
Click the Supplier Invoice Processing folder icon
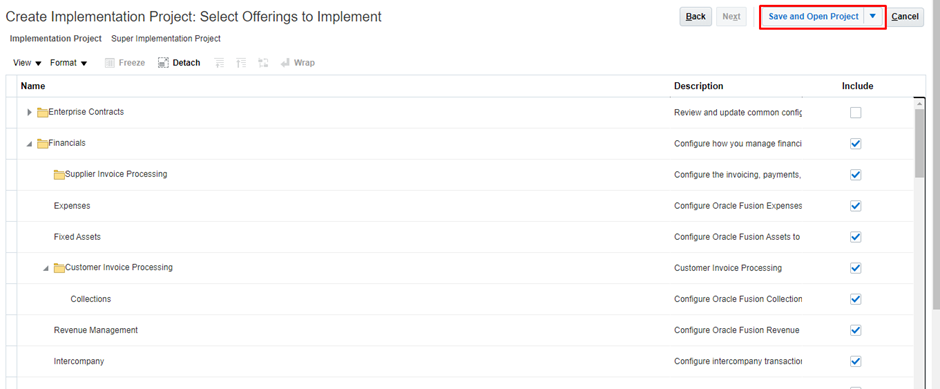coord(59,174)
